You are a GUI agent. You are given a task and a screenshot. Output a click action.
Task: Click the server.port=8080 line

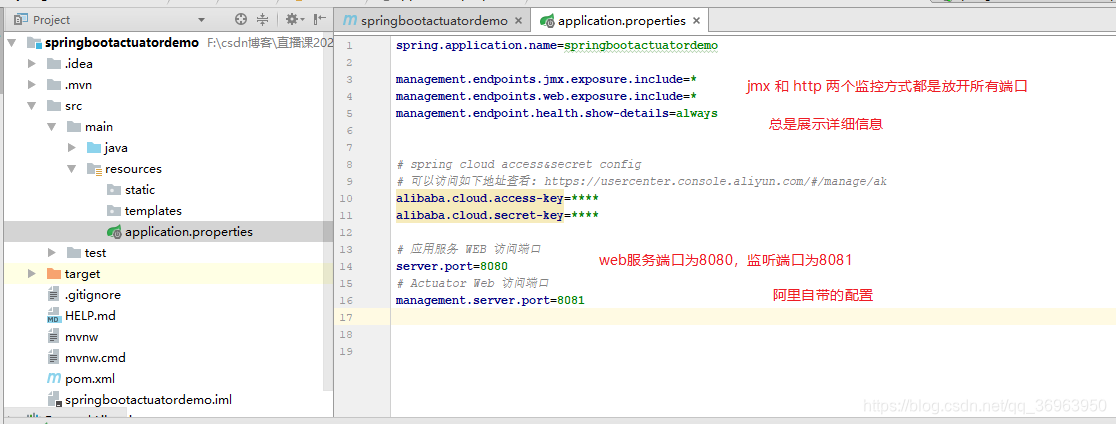452,266
